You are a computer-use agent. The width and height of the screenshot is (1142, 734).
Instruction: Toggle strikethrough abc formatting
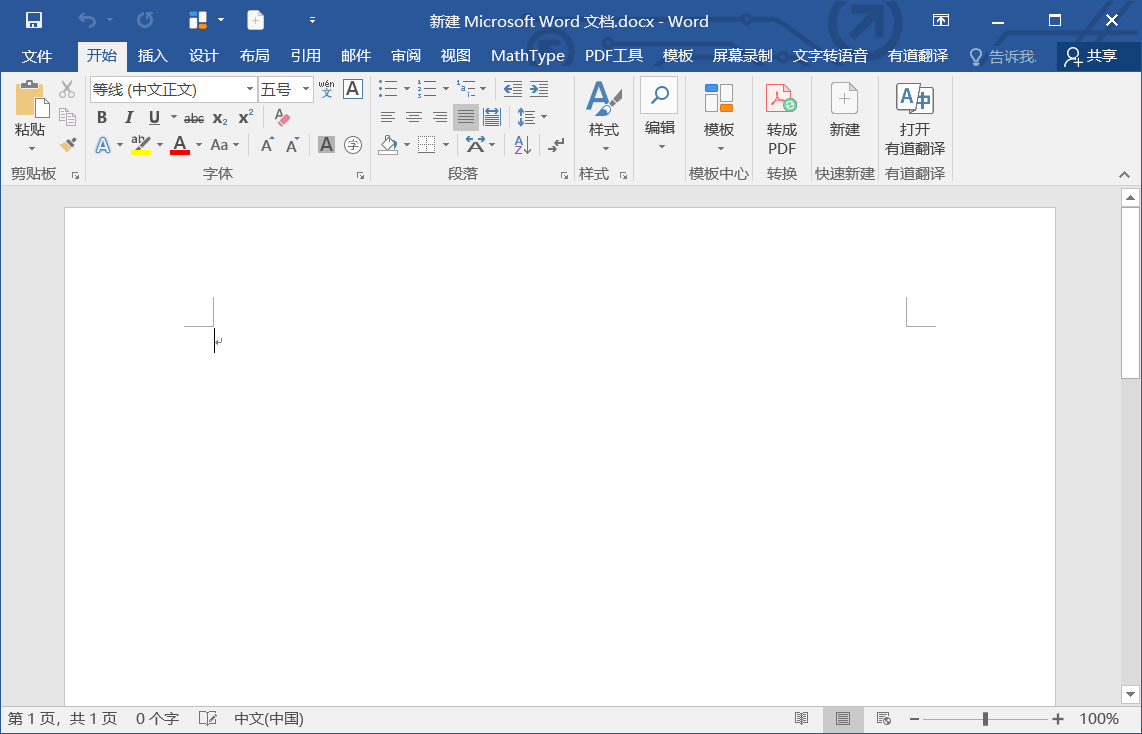[x=194, y=118]
